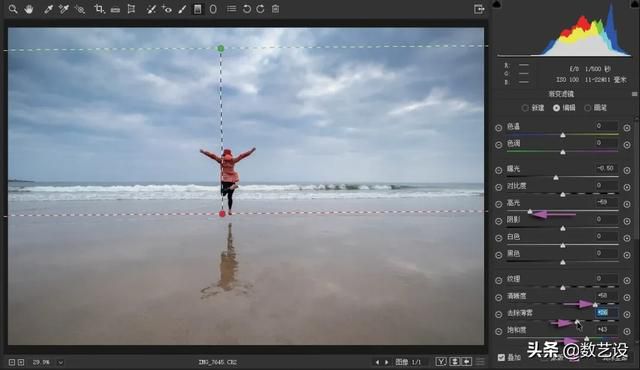The height and width of the screenshot is (370, 640).
Task: Increase 对比度 with plus button
Action: tap(627, 187)
